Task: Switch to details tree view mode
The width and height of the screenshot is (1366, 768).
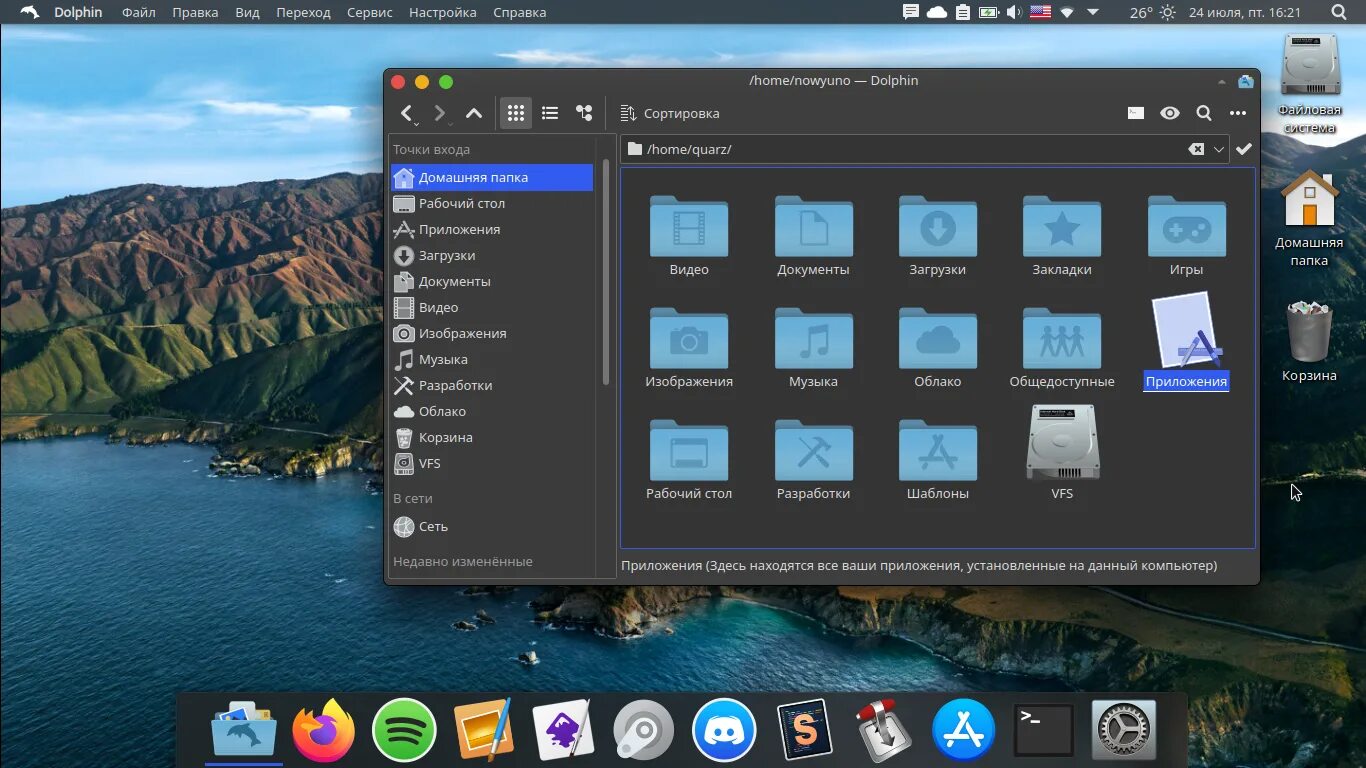Action: pos(584,113)
